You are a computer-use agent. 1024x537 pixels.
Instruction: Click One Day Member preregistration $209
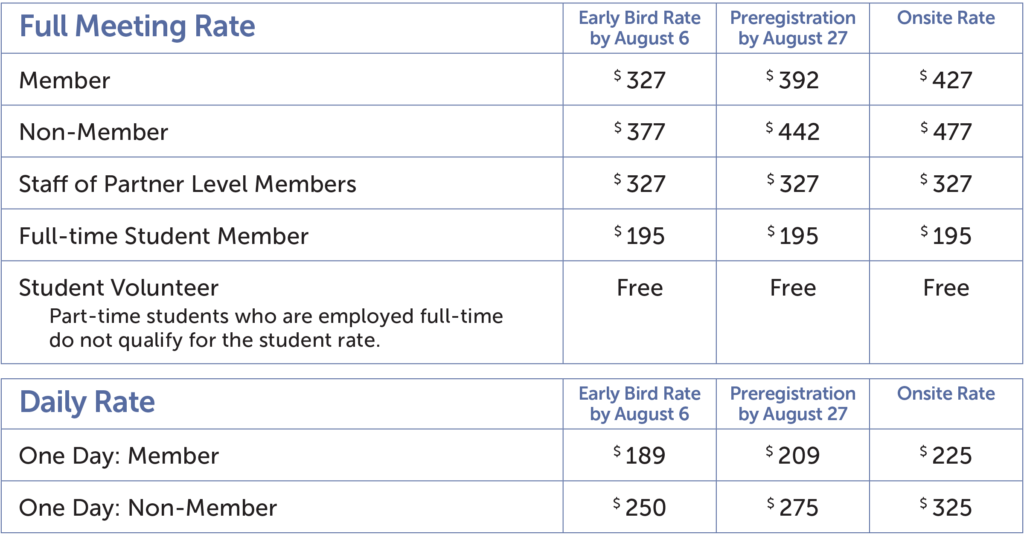coord(793,456)
